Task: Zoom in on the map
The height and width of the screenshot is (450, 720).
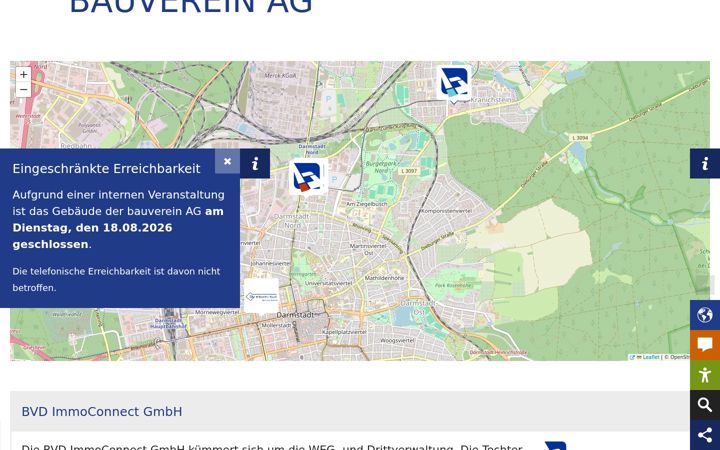Action: click(x=23, y=74)
